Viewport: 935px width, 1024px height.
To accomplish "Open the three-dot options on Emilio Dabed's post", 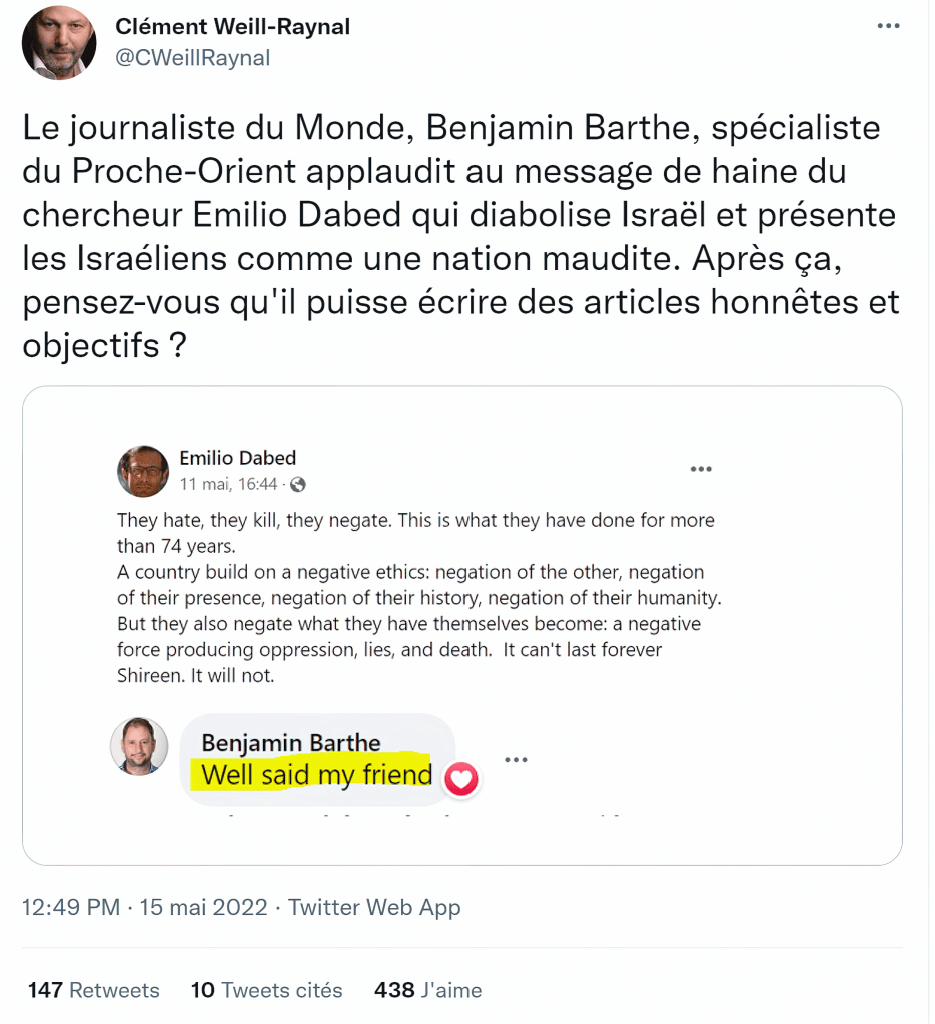I will coord(701,469).
